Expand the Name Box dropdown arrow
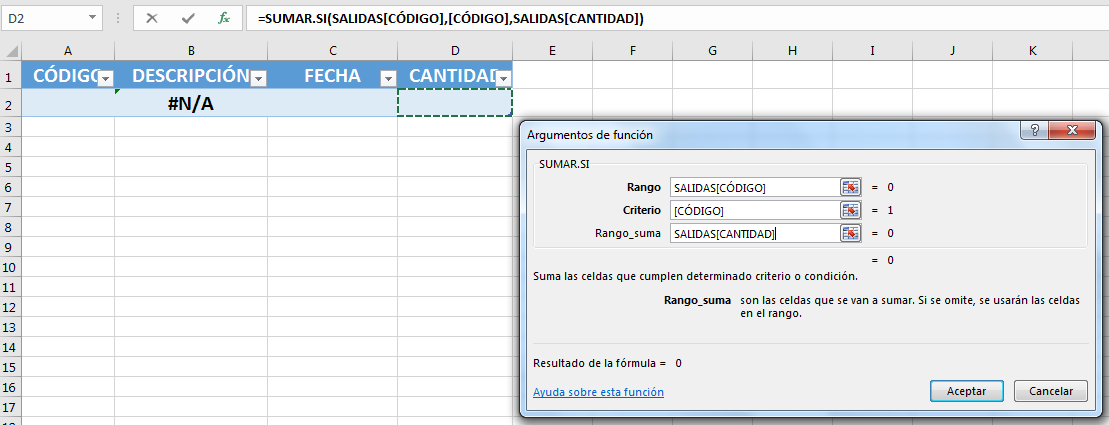The height and width of the screenshot is (425, 1109). click(x=93, y=18)
